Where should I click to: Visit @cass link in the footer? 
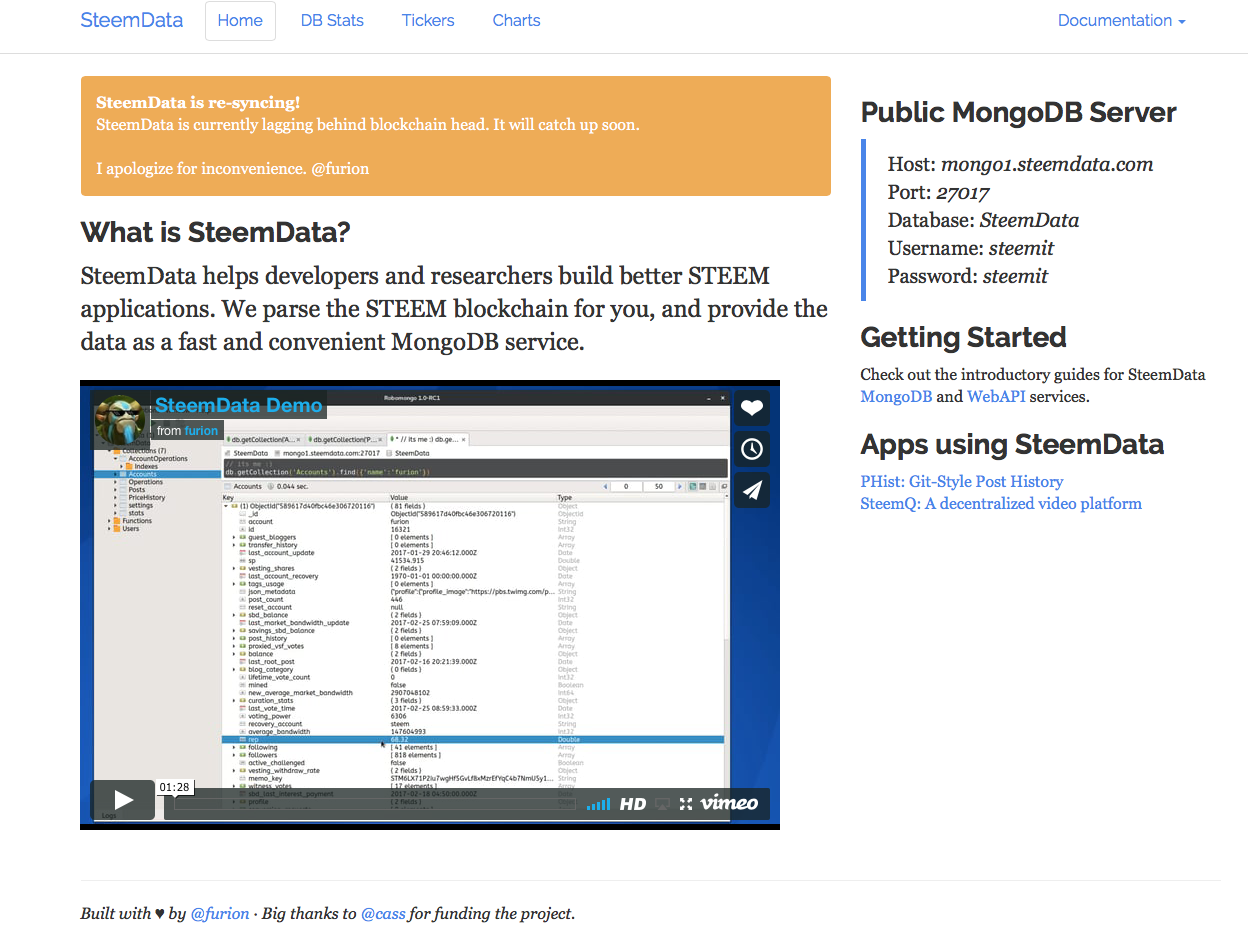coord(383,913)
